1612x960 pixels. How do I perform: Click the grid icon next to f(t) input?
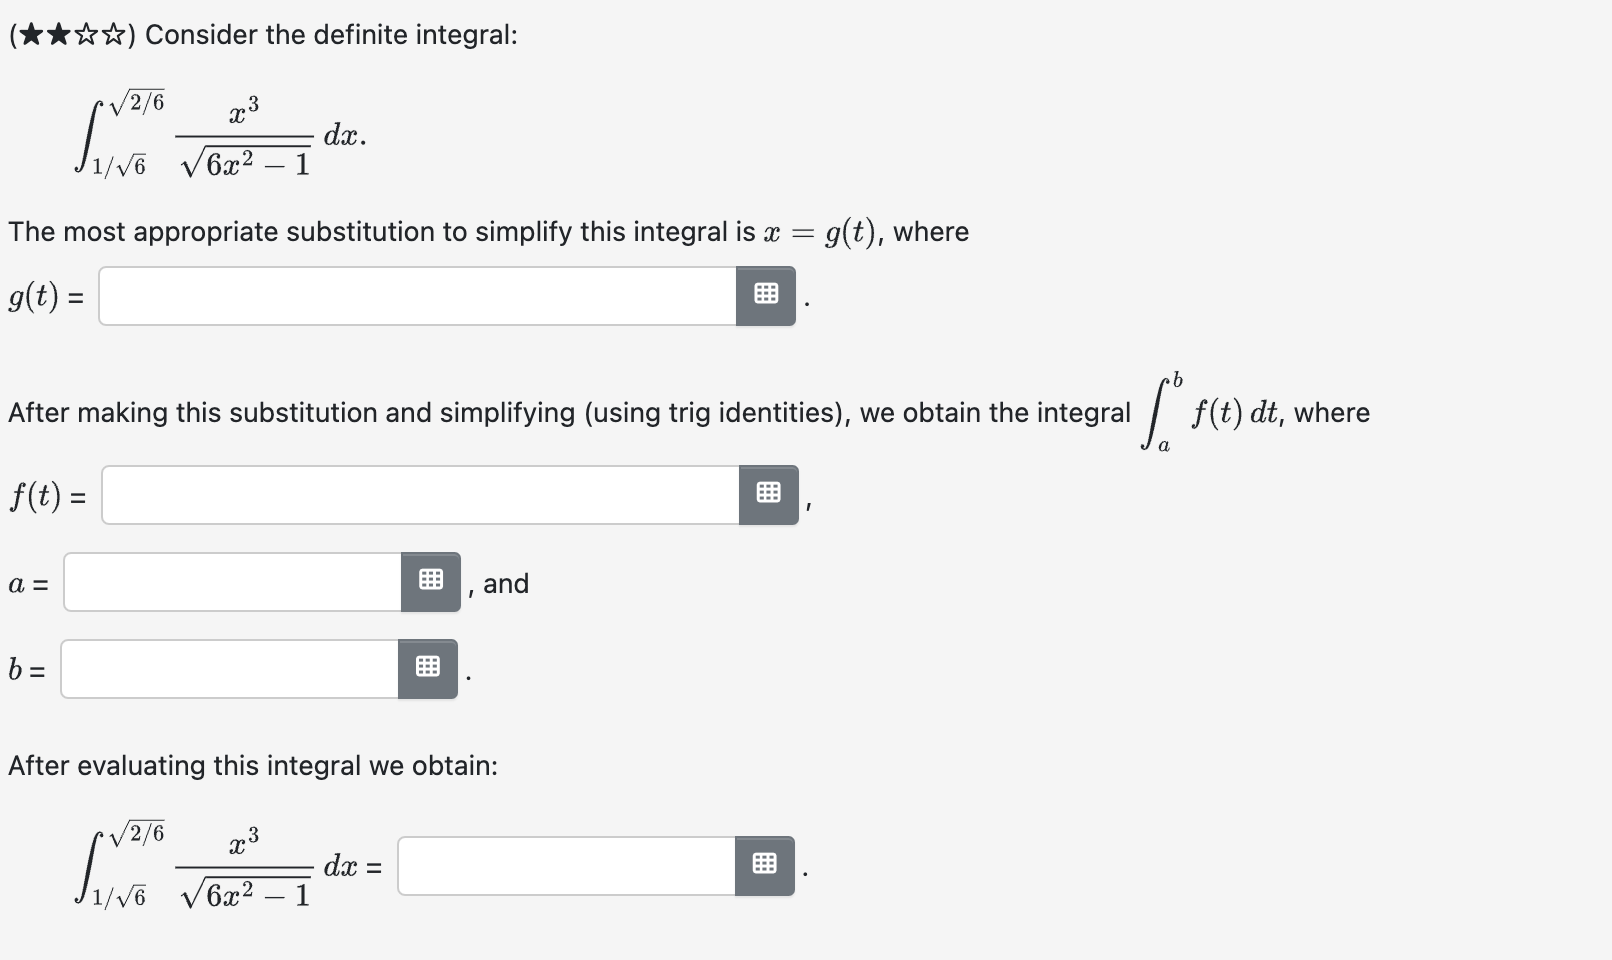768,492
